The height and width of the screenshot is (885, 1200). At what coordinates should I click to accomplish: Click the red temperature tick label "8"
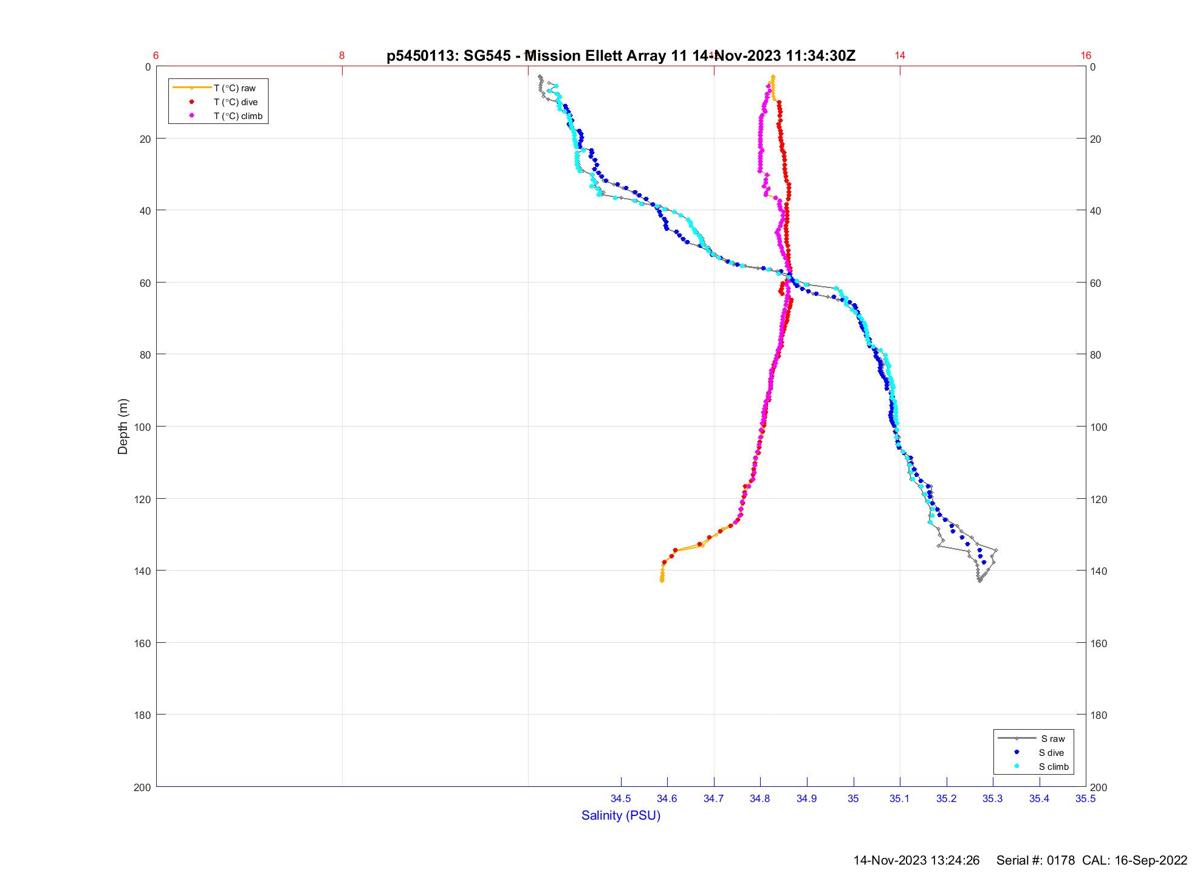(x=342, y=56)
